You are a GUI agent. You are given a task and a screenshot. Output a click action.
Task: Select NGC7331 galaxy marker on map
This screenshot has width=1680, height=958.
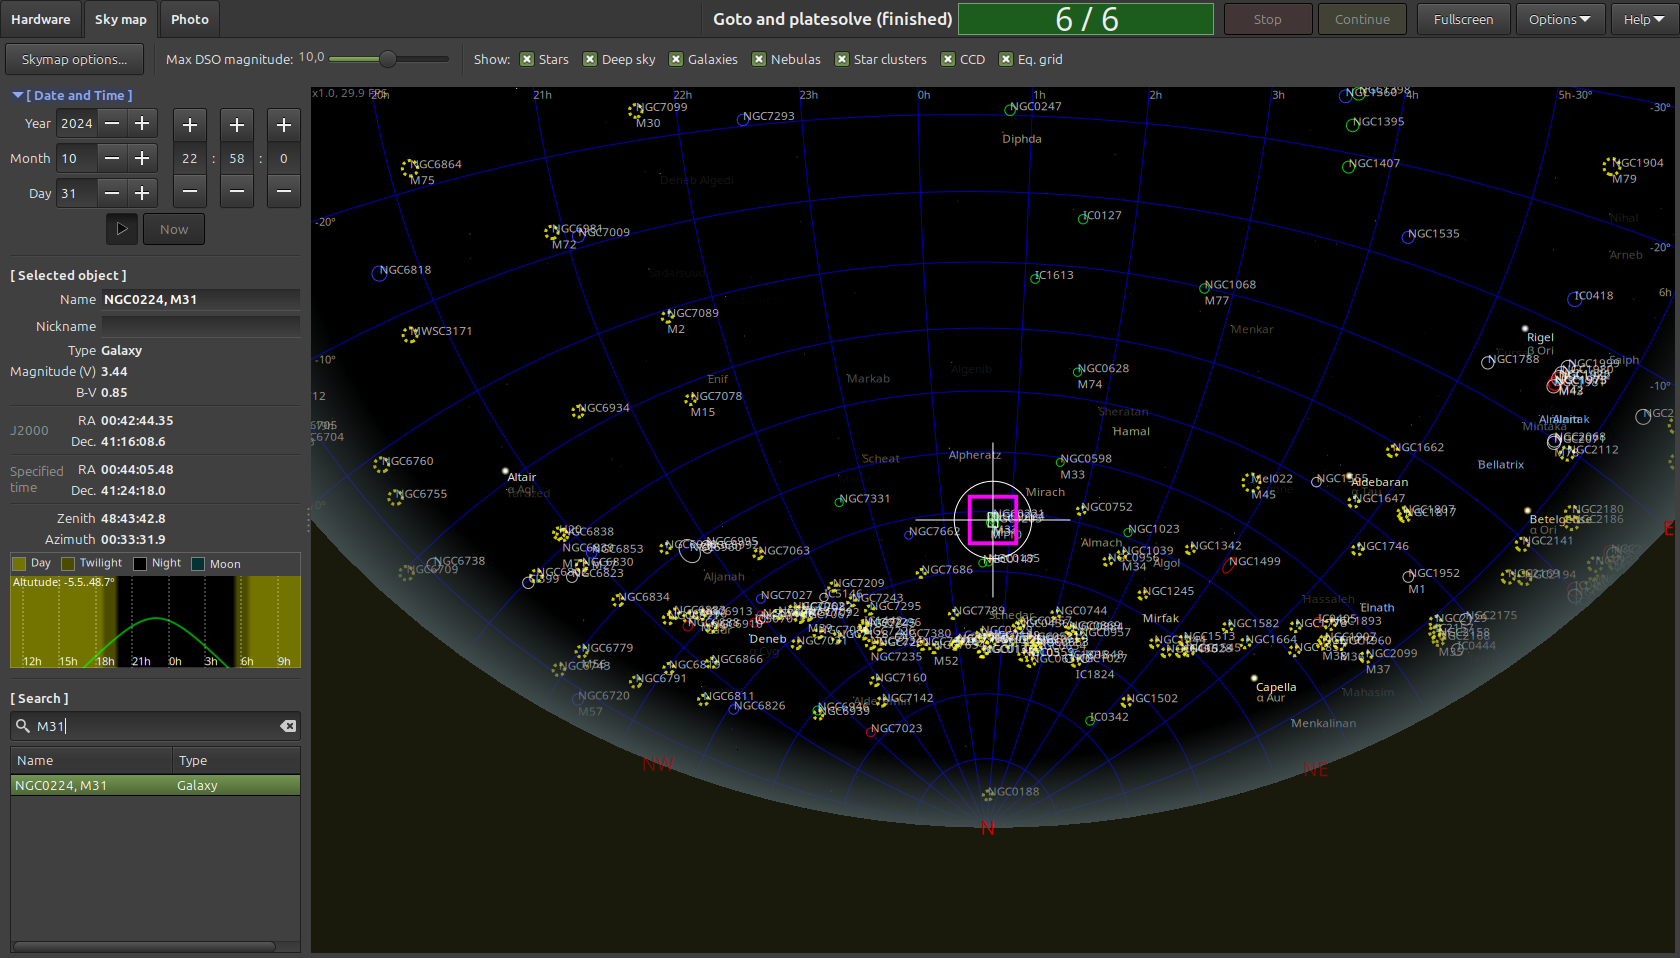pos(840,501)
